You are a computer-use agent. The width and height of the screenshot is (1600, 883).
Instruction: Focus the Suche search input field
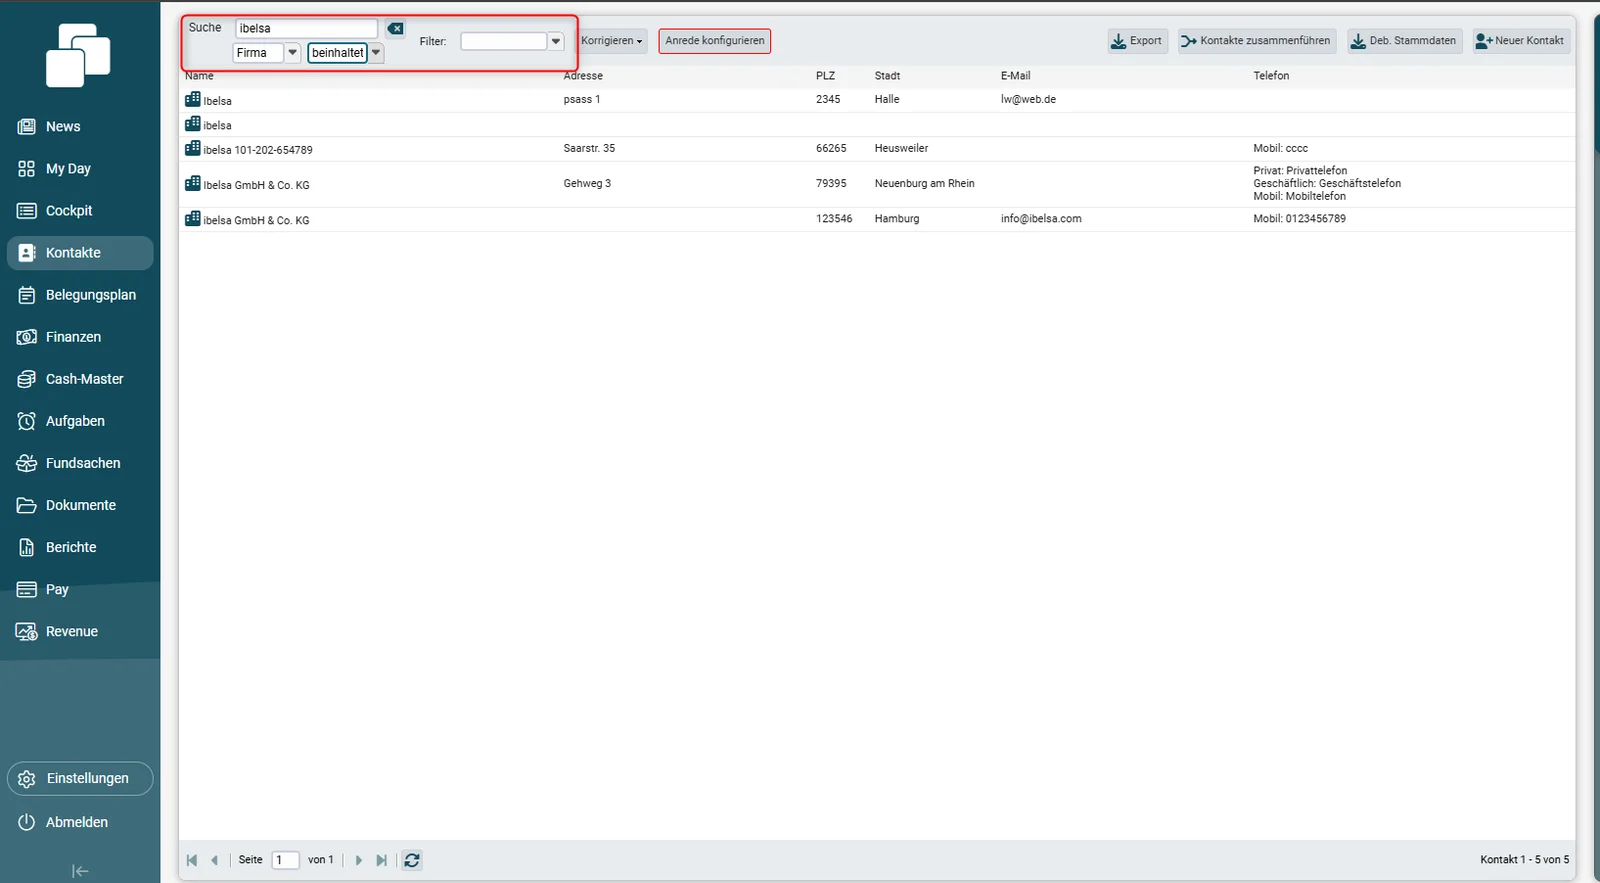[306, 29]
